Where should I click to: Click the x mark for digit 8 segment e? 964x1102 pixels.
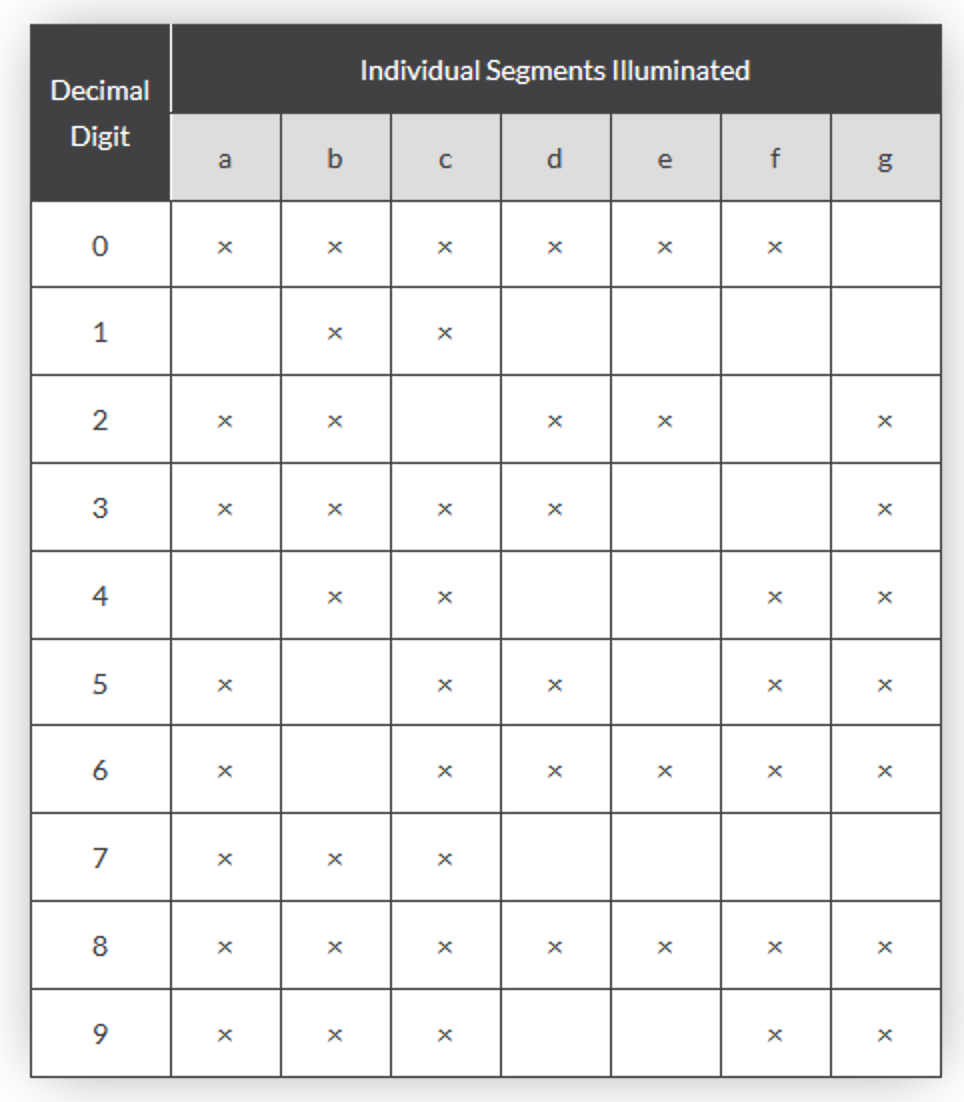[665, 947]
